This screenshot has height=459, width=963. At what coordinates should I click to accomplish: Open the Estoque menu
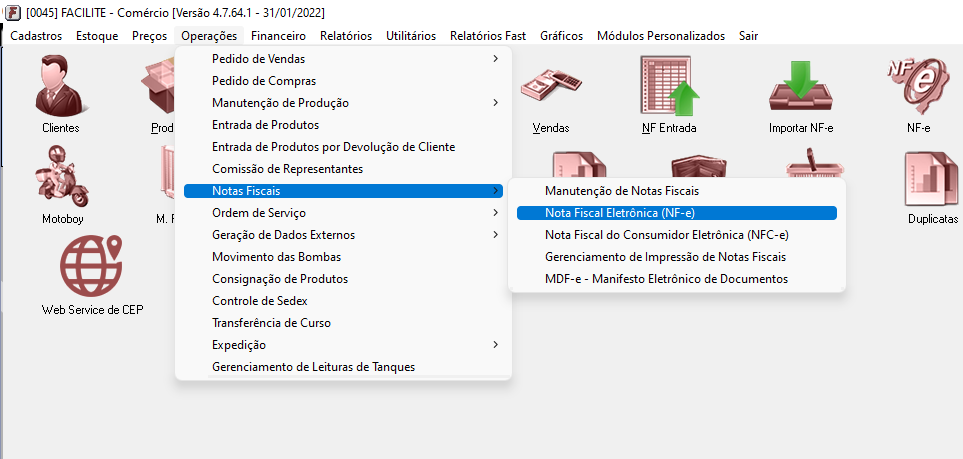(97, 36)
